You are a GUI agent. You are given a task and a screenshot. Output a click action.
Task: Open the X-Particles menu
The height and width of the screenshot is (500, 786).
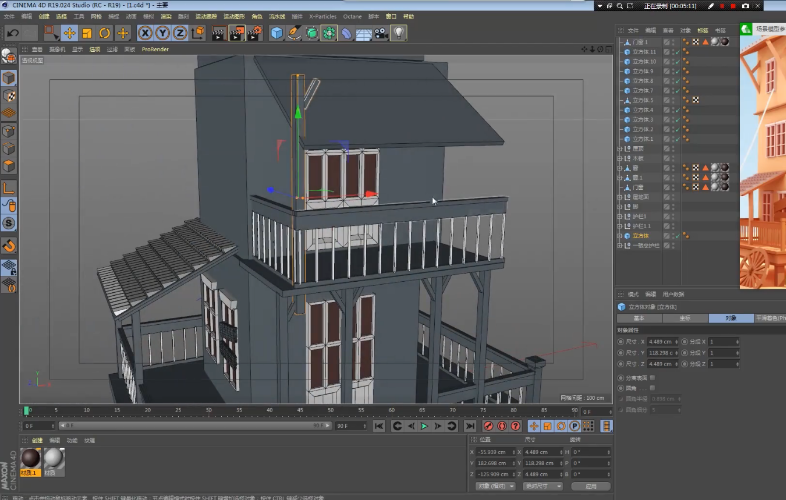pyautogui.click(x=323, y=17)
